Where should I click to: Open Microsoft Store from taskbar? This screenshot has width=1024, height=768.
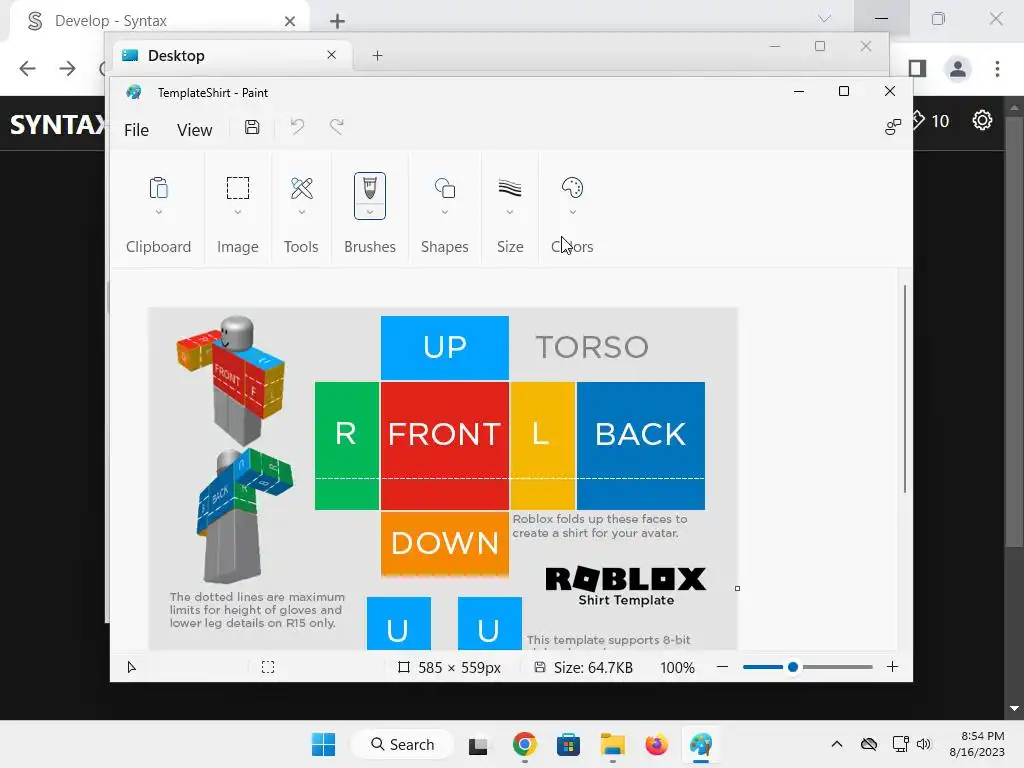coord(568,744)
